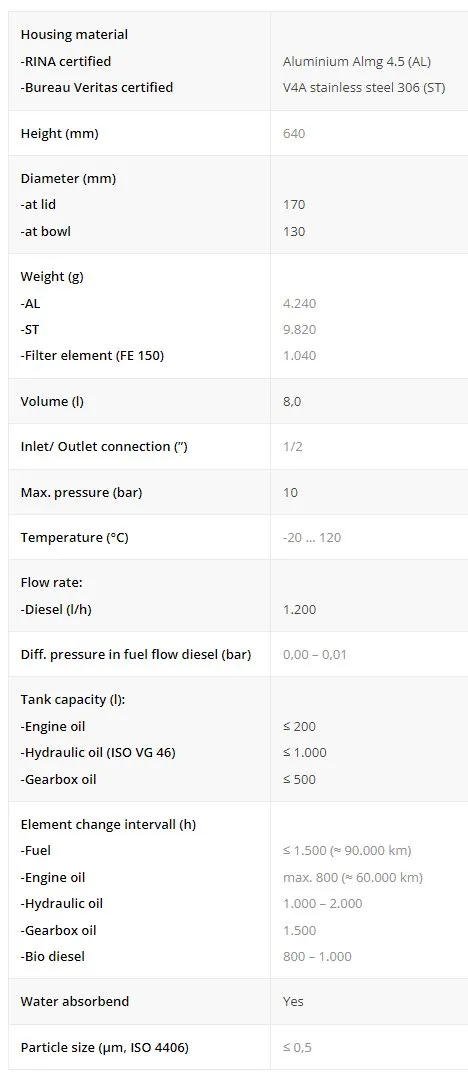Click the V4A stainless steel 306 (ST) text
468x1074 pixels.
[x=364, y=87]
